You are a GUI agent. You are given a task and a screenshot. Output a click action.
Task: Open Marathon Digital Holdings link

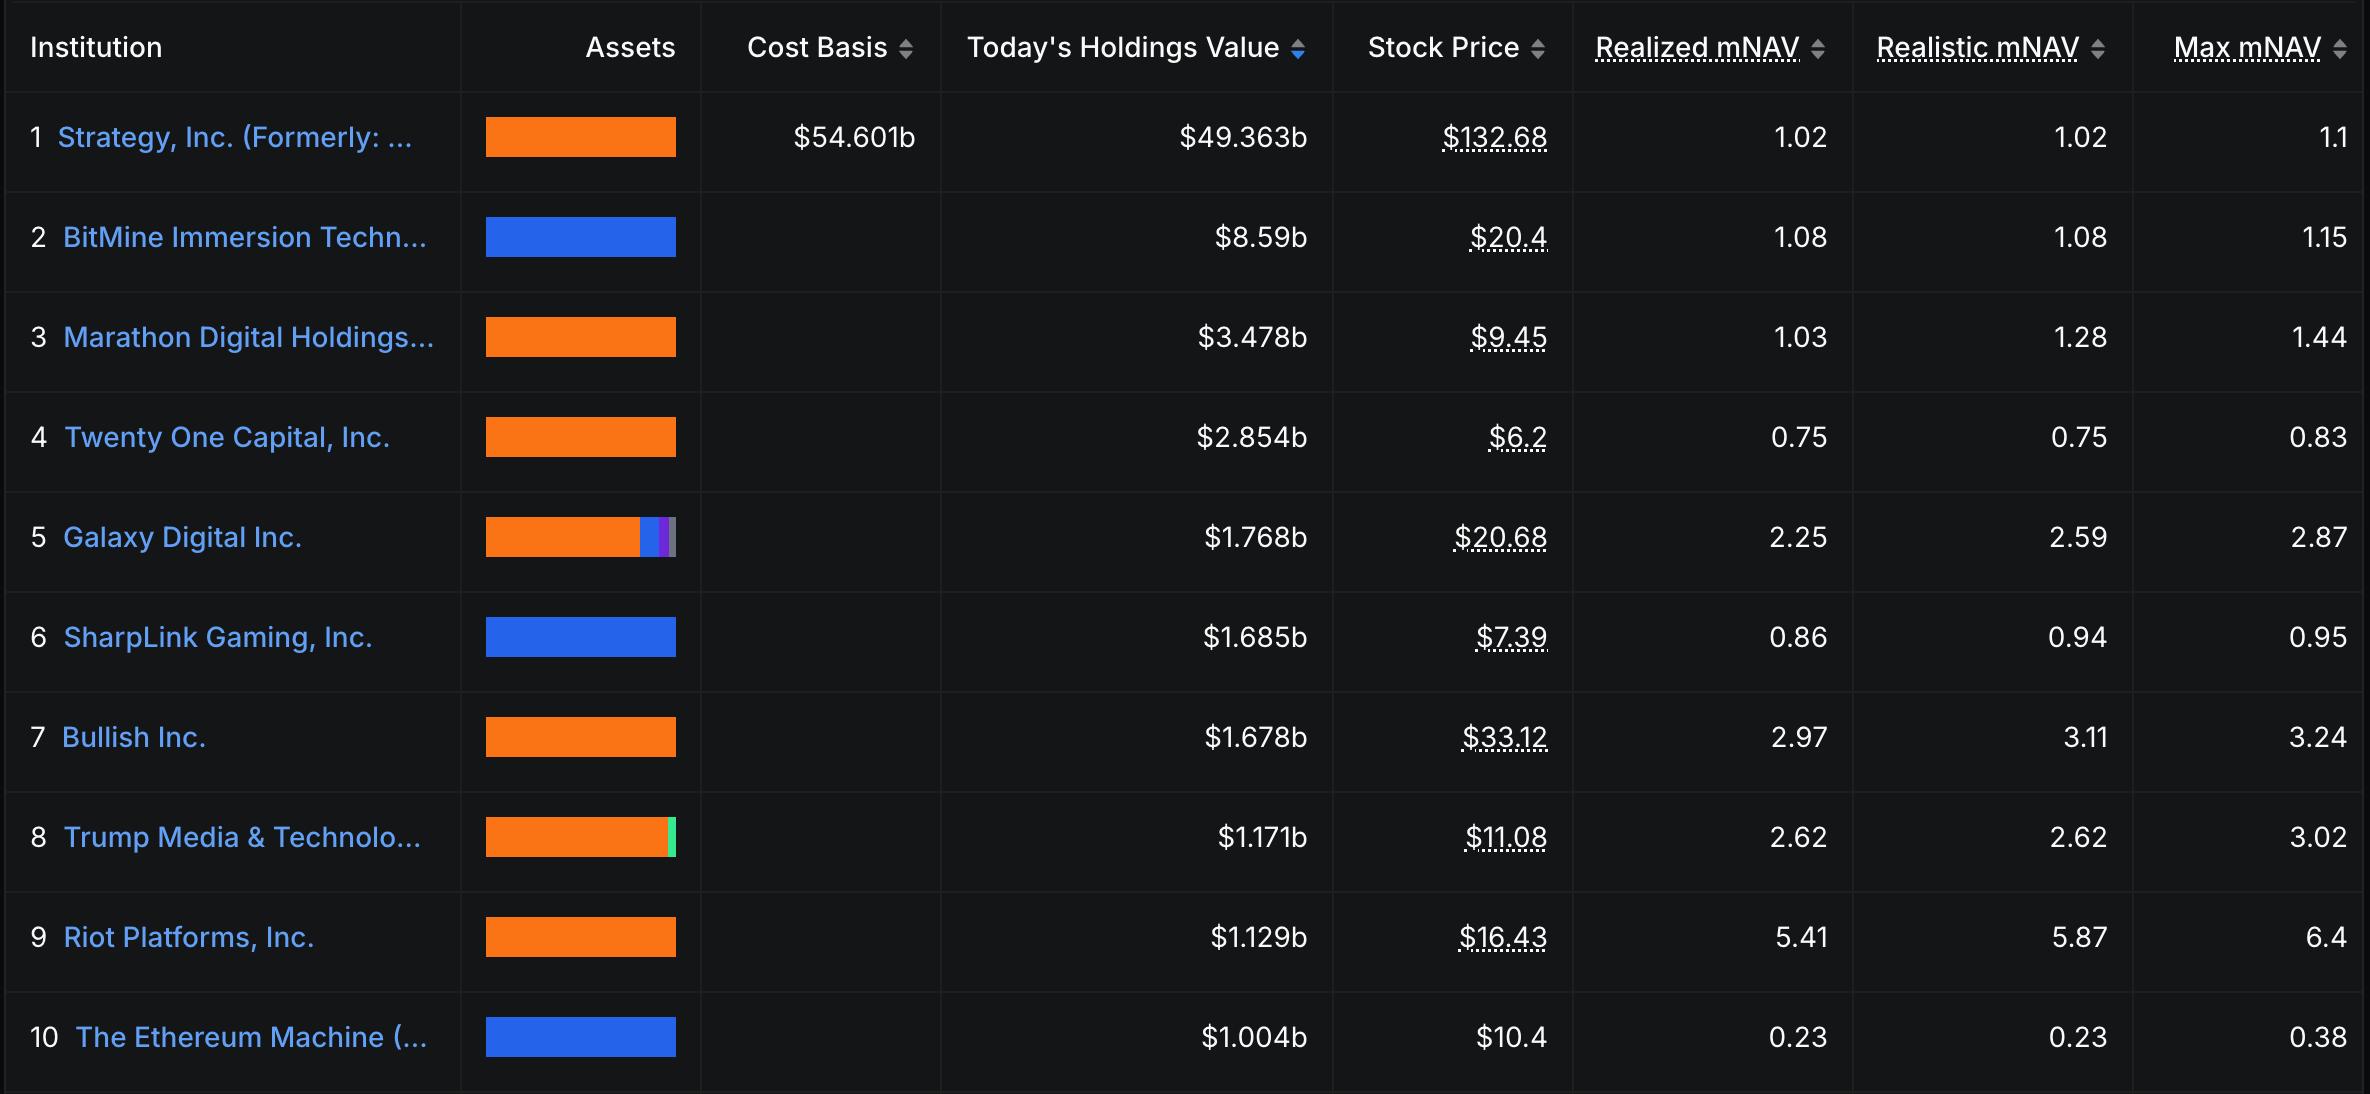coord(248,337)
